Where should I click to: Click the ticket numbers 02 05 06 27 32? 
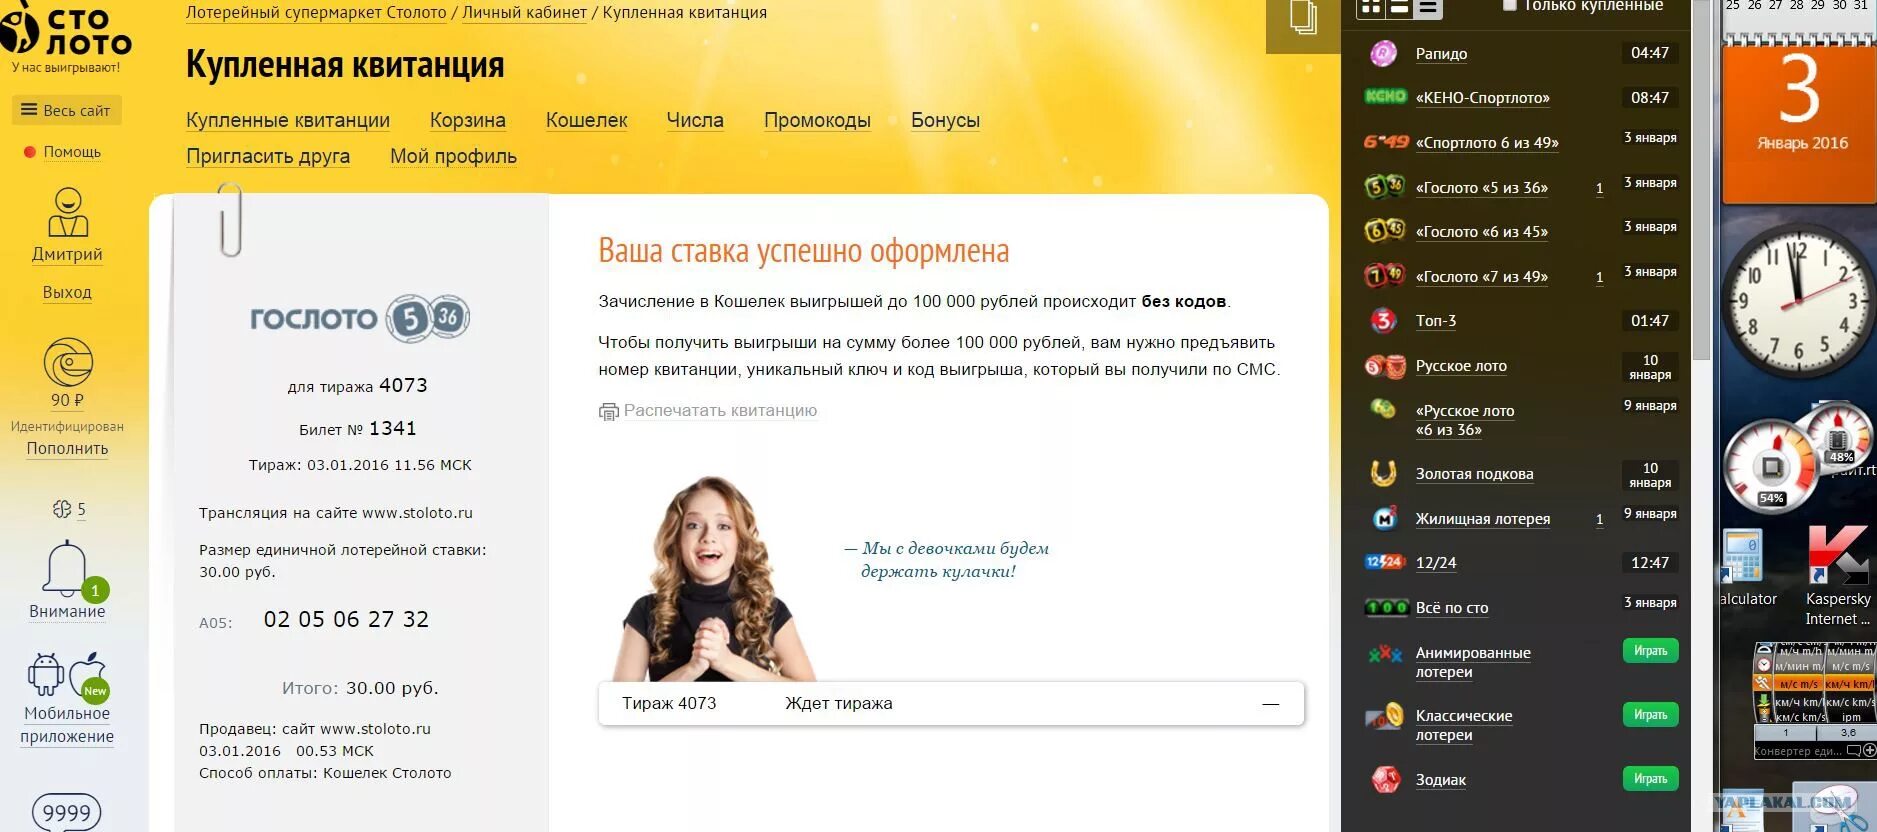346,619
